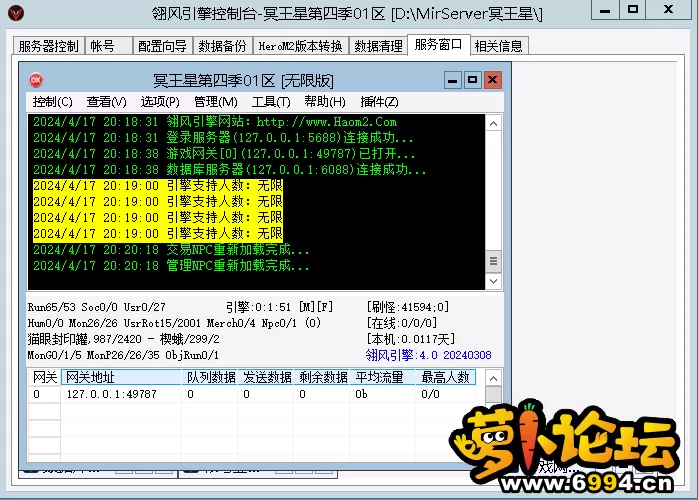The width and height of the screenshot is (698, 500).
Task: Click the red DX icon in inner window
Action: (x=36, y=80)
